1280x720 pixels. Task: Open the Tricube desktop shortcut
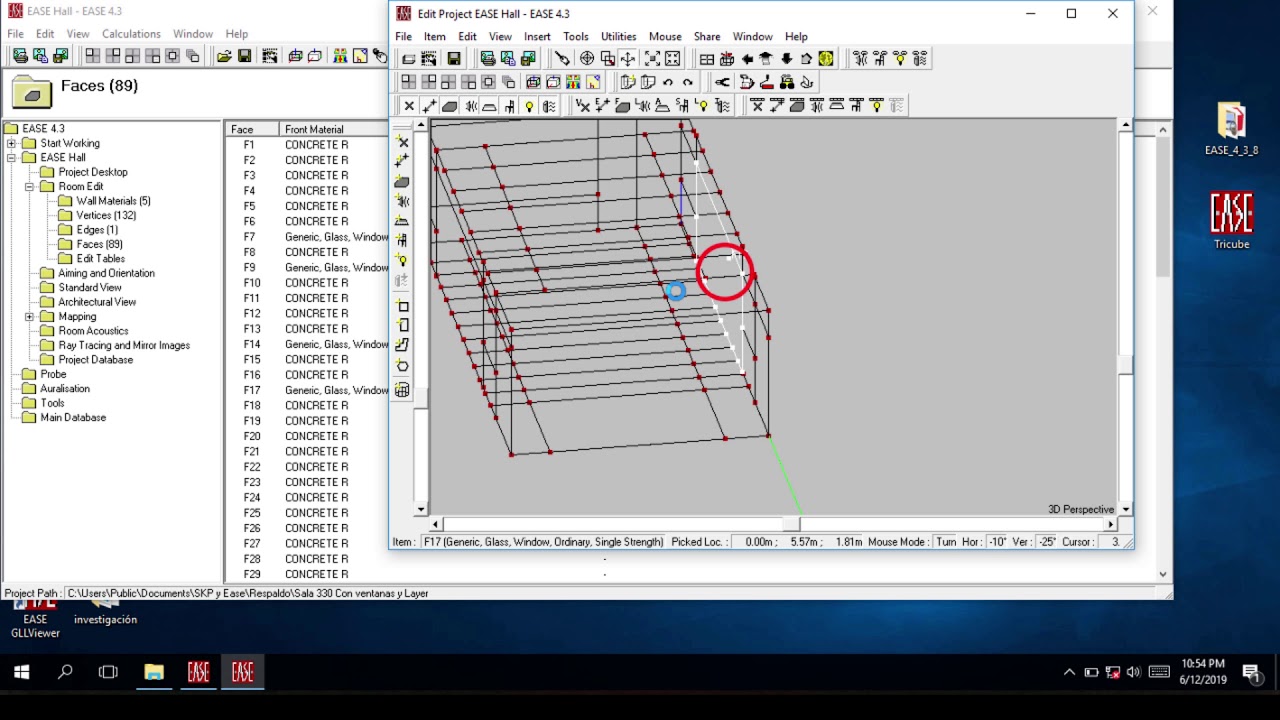[1231, 221]
